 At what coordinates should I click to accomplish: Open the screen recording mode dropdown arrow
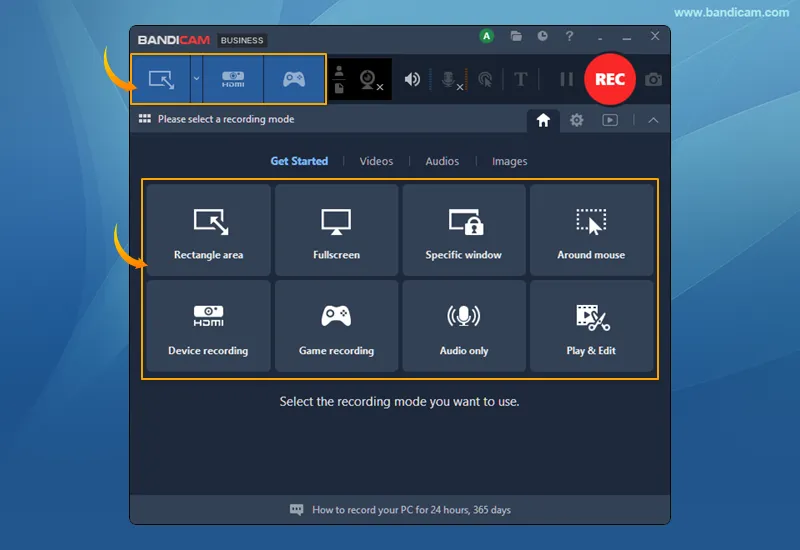pyautogui.click(x=196, y=79)
